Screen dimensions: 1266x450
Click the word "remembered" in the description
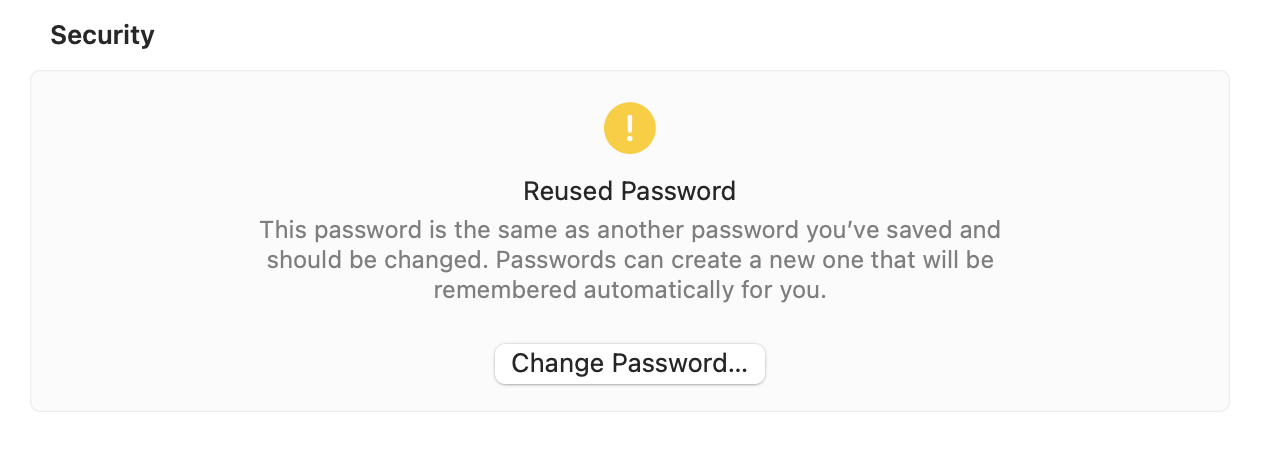[x=504, y=292]
